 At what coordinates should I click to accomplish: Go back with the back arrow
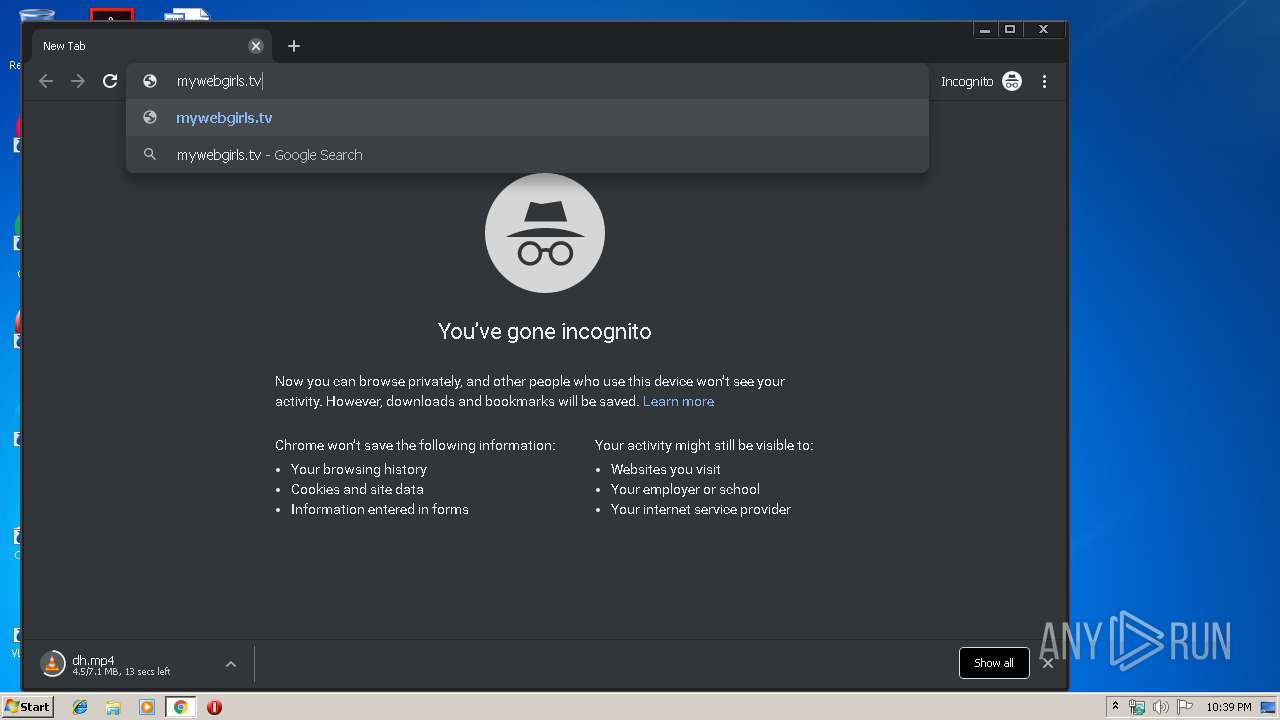coord(46,81)
